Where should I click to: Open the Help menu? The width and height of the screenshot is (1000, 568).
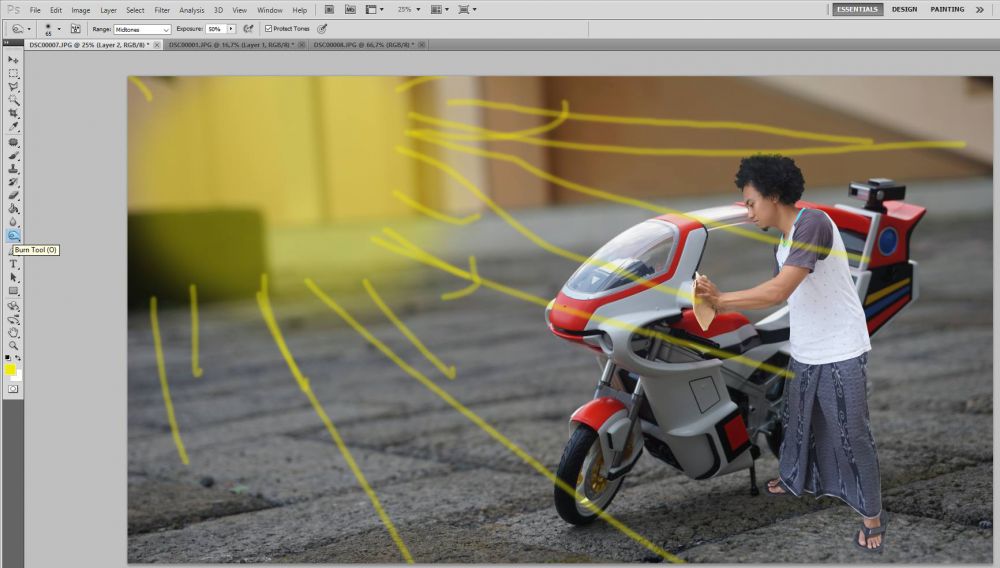point(299,10)
